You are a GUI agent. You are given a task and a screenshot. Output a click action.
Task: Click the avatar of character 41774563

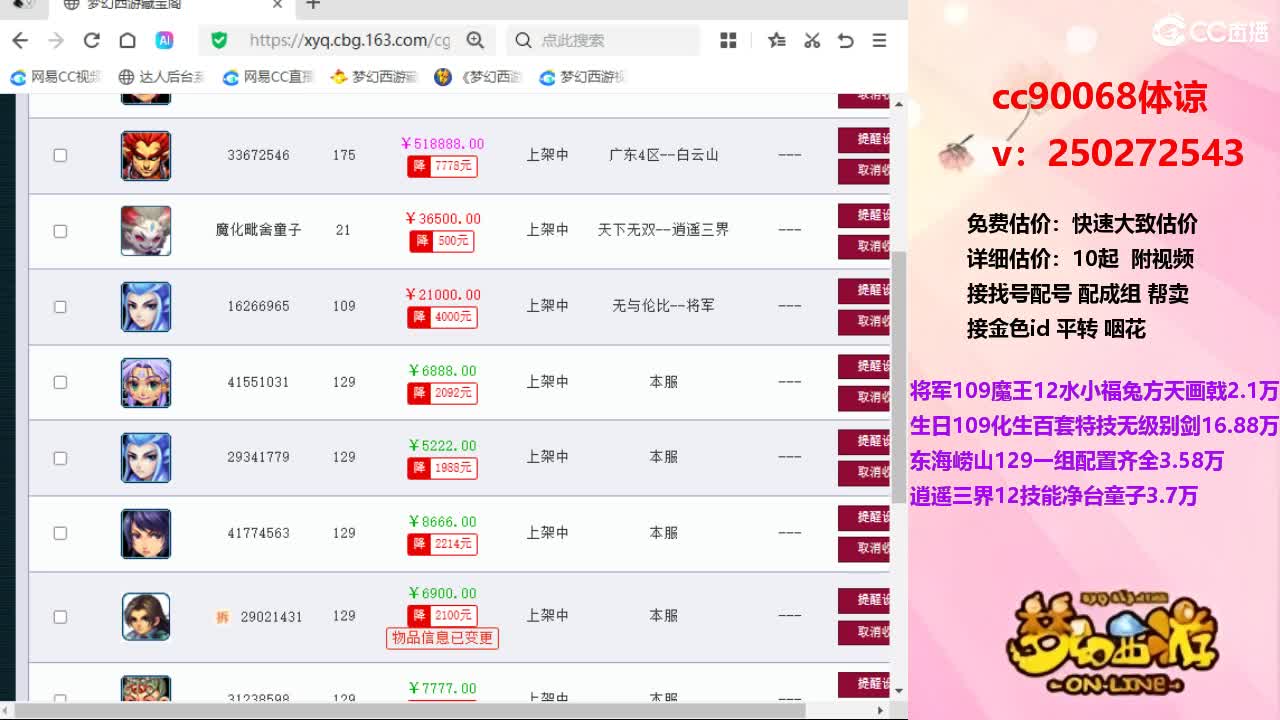pyautogui.click(x=146, y=533)
